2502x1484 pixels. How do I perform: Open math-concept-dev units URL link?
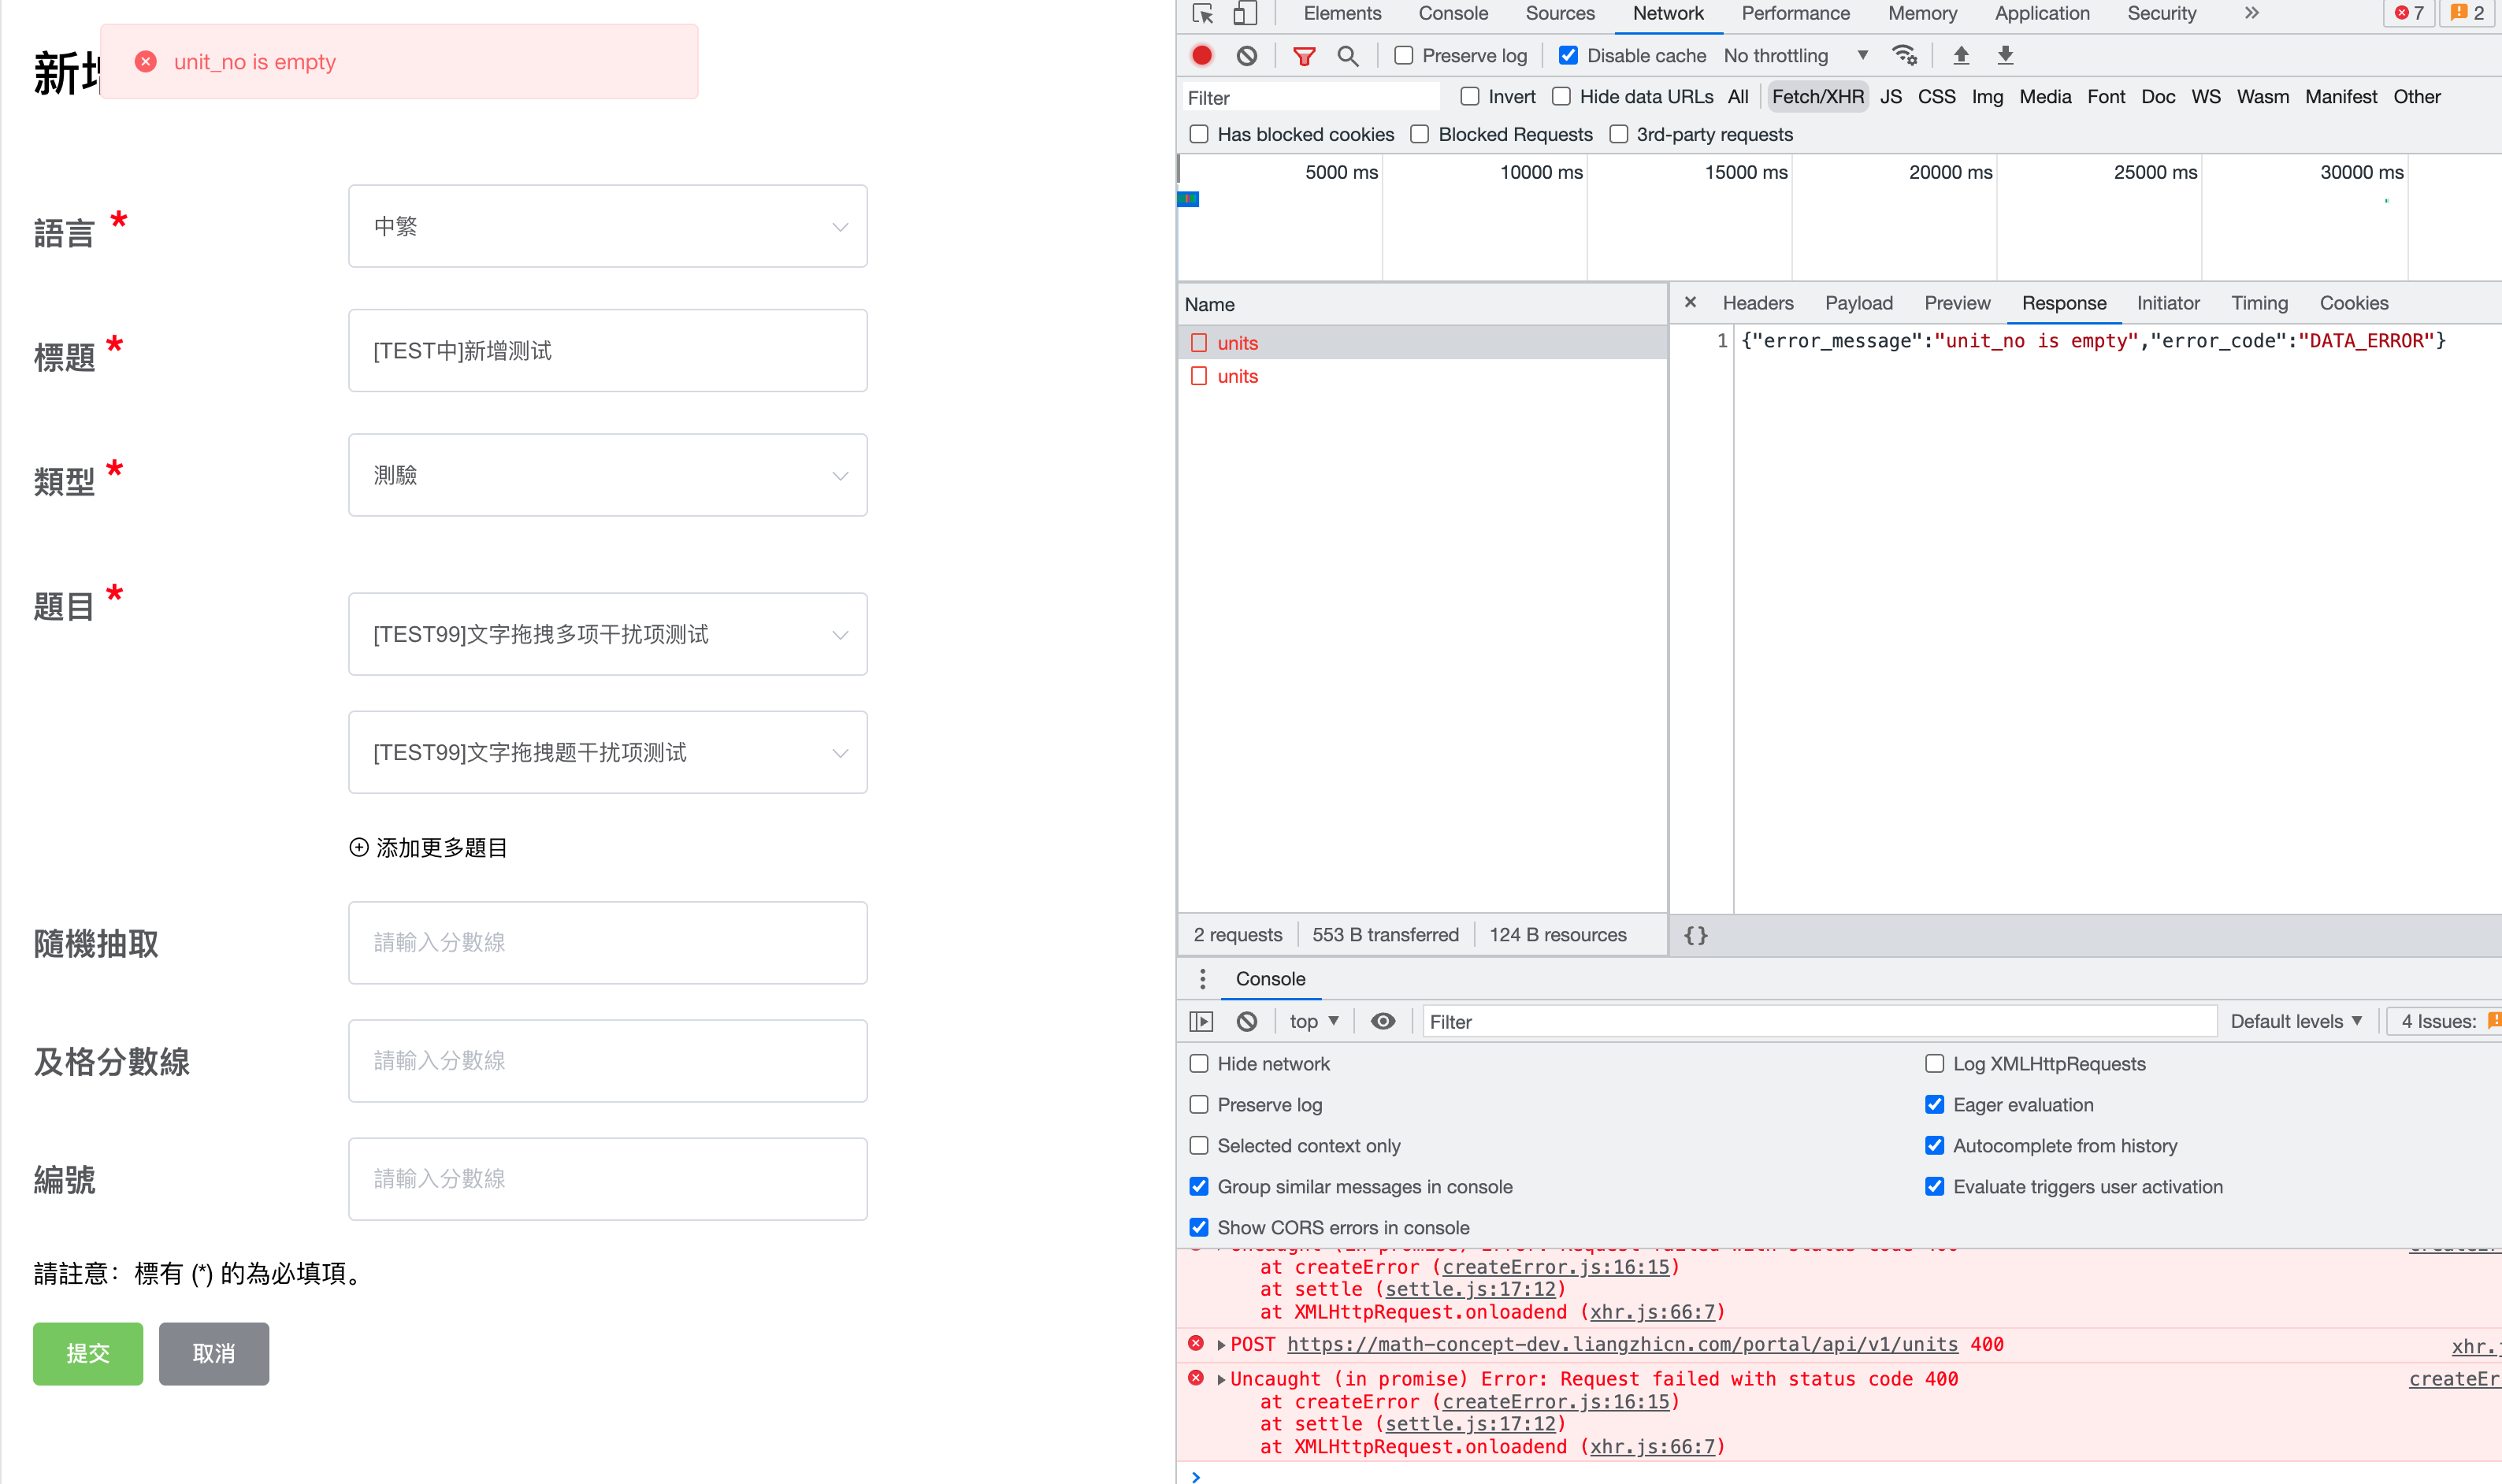click(x=1622, y=1345)
